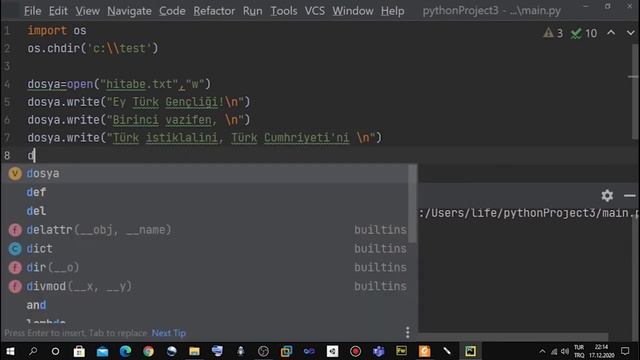Switch TUR keyboard input language
640x360 pixels.
[x=579, y=351]
